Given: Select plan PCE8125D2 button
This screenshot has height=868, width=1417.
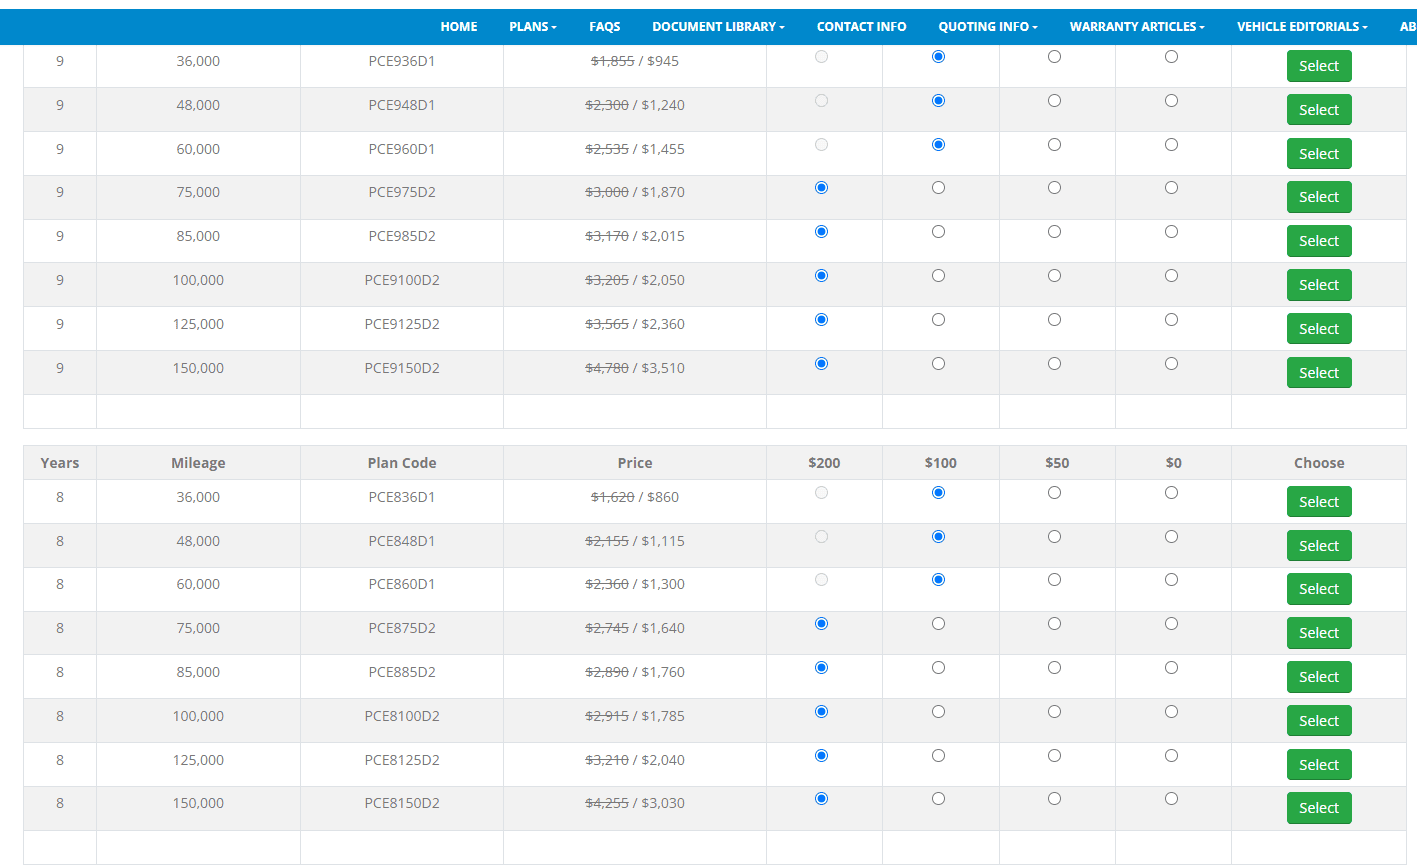Looking at the screenshot, I should [1319, 765].
